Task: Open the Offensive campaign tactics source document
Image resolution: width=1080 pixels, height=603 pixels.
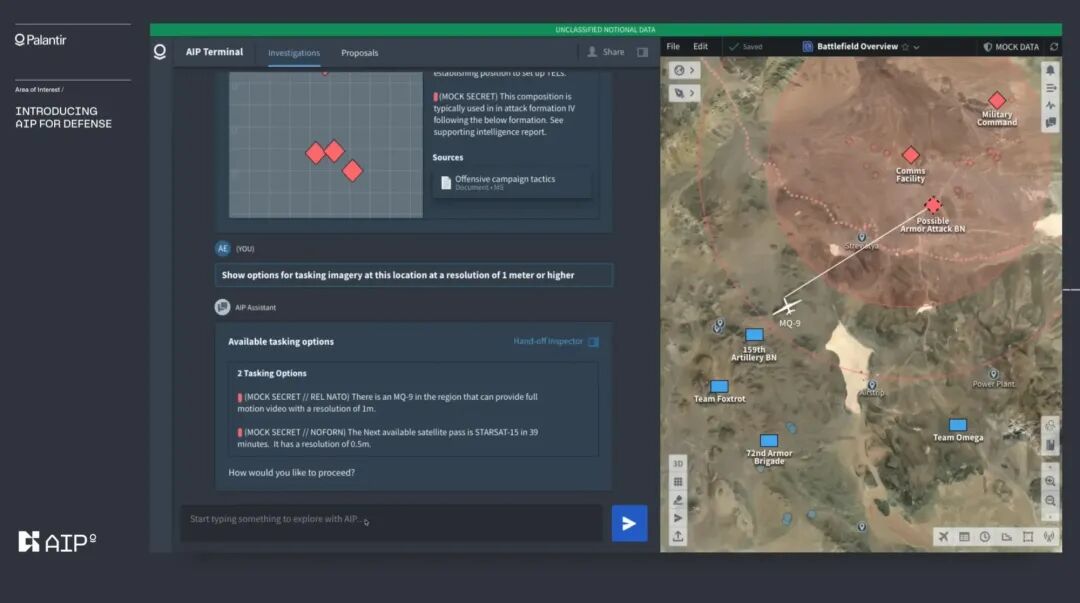Action: [x=511, y=183]
